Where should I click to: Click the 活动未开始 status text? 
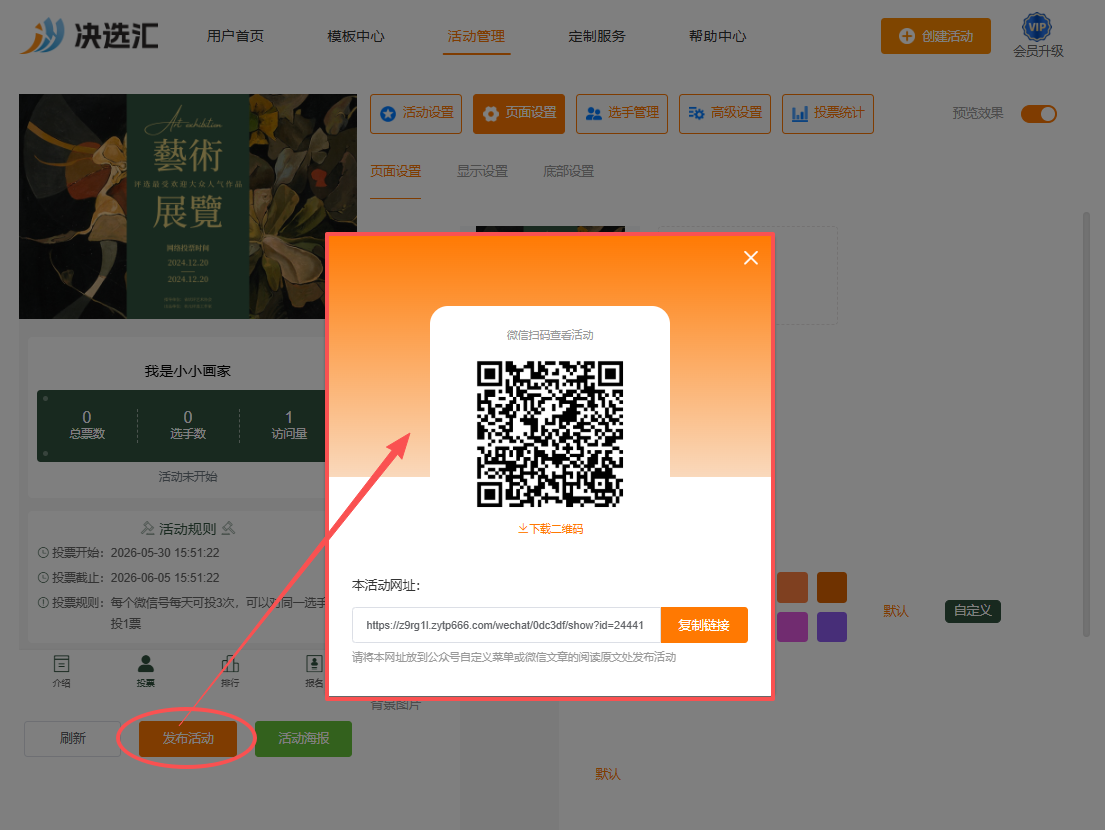pos(187,477)
